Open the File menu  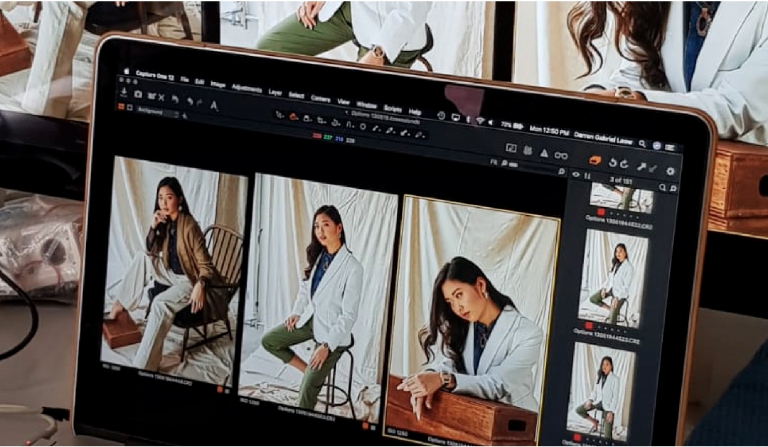pos(184,79)
